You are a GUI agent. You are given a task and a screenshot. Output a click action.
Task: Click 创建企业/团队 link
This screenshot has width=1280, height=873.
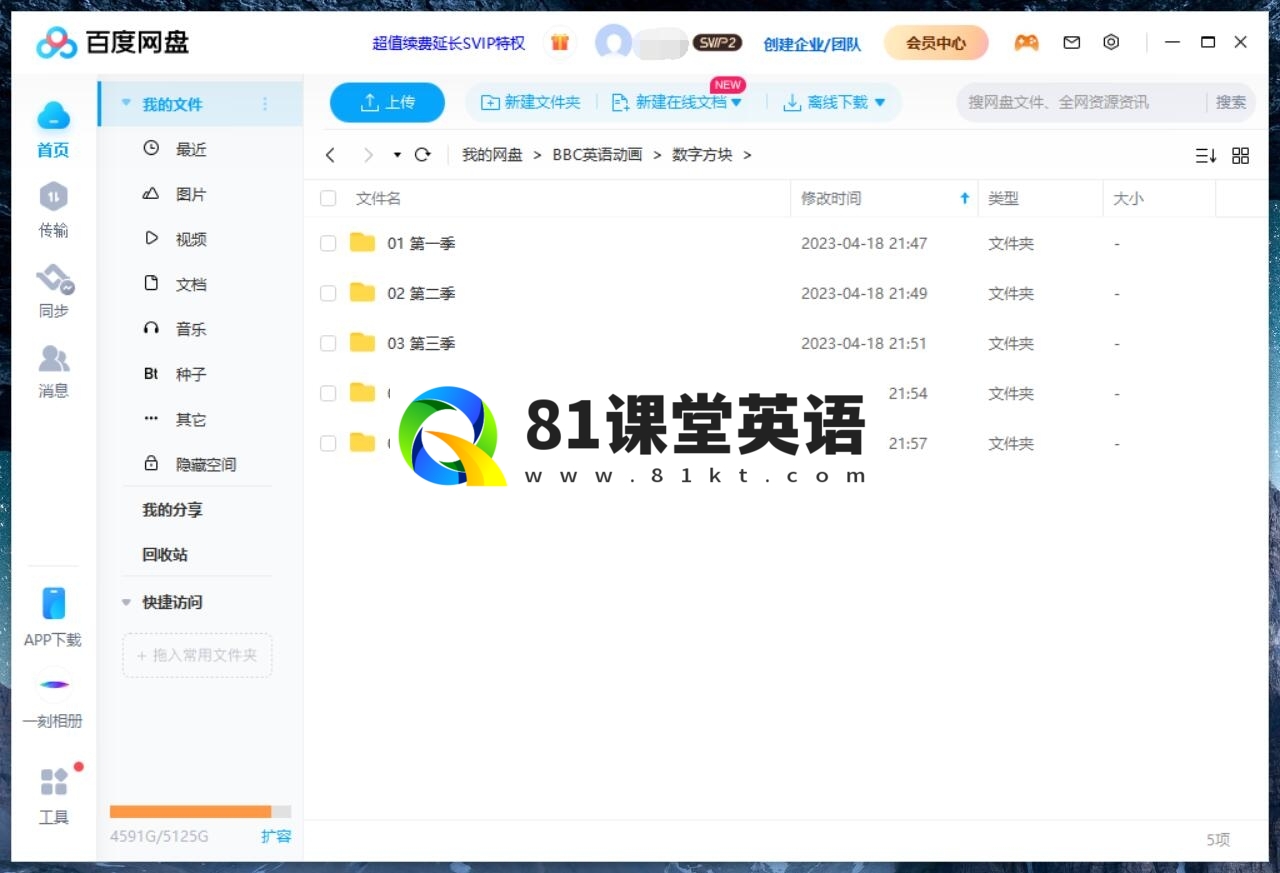pyautogui.click(x=812, y=44)
